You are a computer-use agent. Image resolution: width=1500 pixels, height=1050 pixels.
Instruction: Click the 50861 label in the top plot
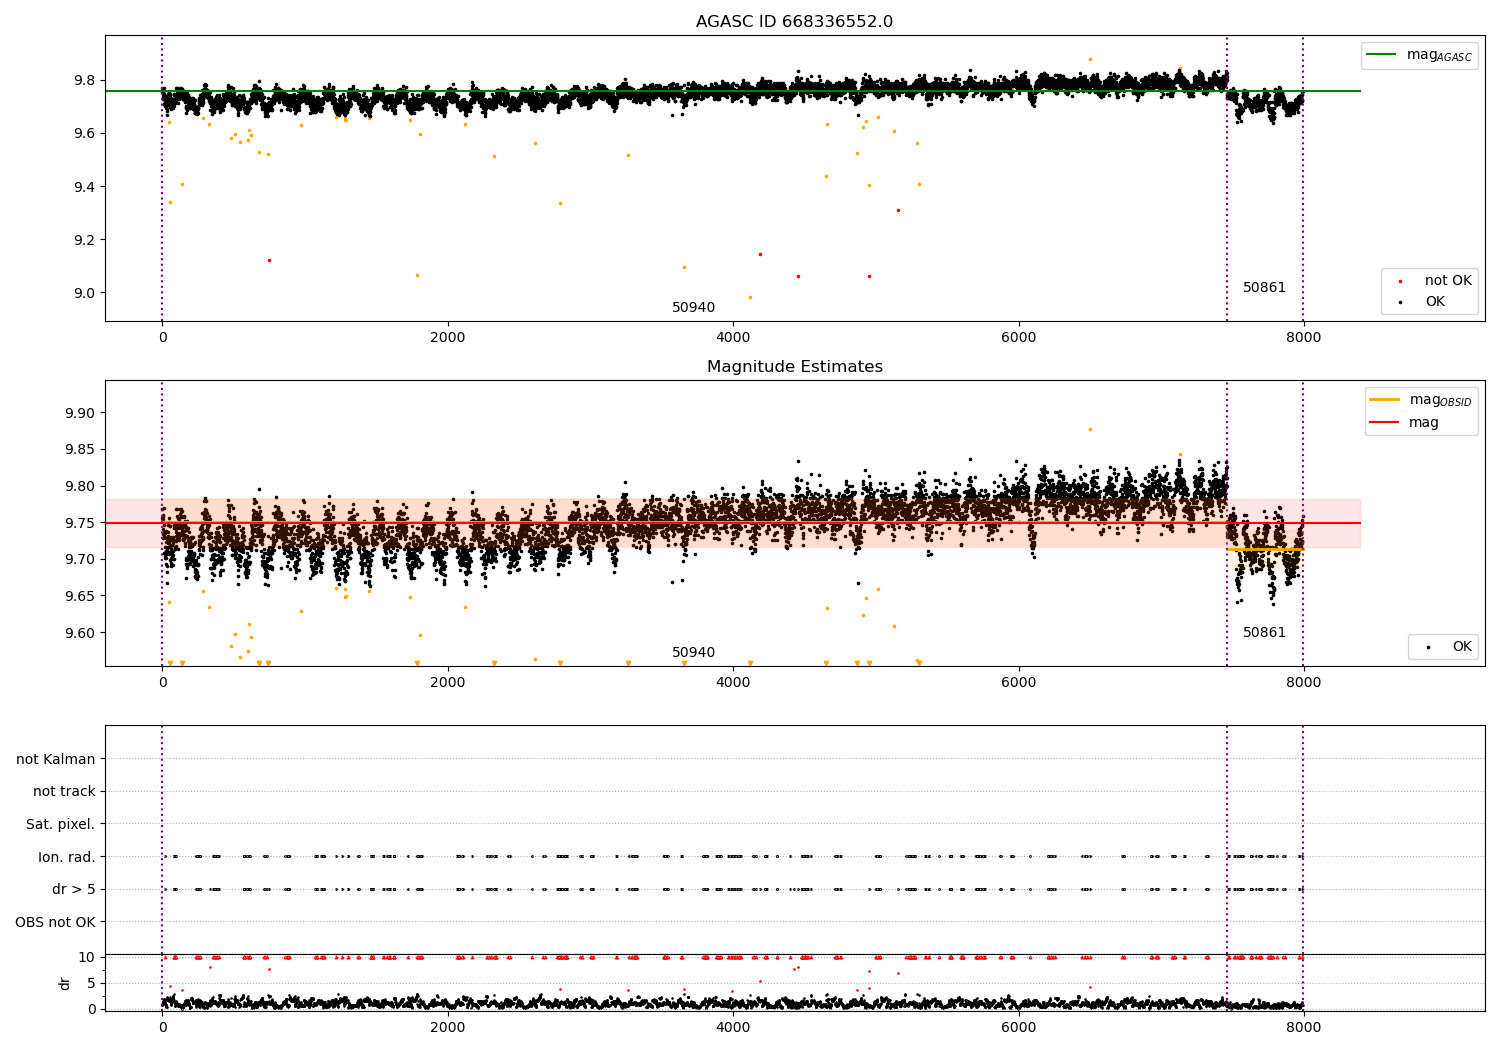click(1264, 287)
